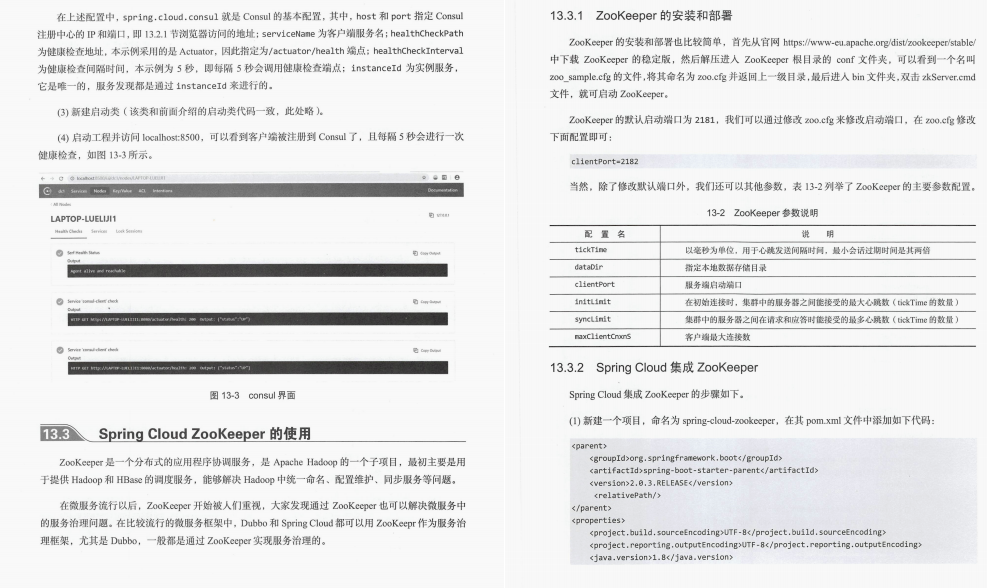Click the initLimit table cell

(x=592, y=302)
